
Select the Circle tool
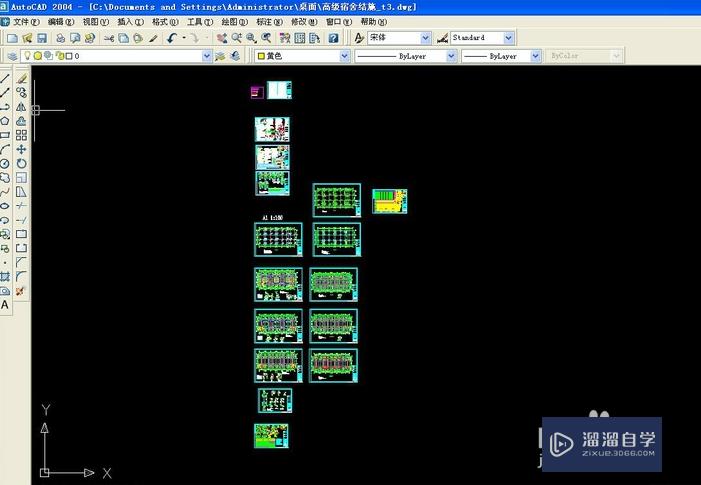(5, 164)
